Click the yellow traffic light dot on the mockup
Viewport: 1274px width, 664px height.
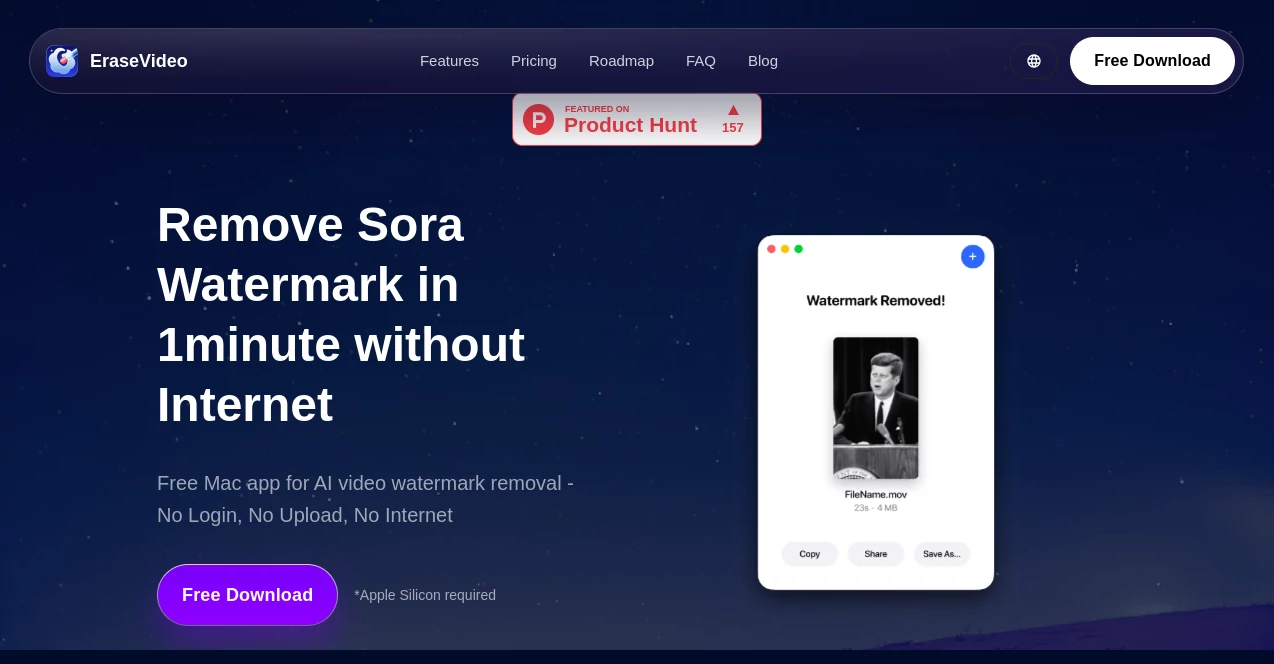[785, 249]
